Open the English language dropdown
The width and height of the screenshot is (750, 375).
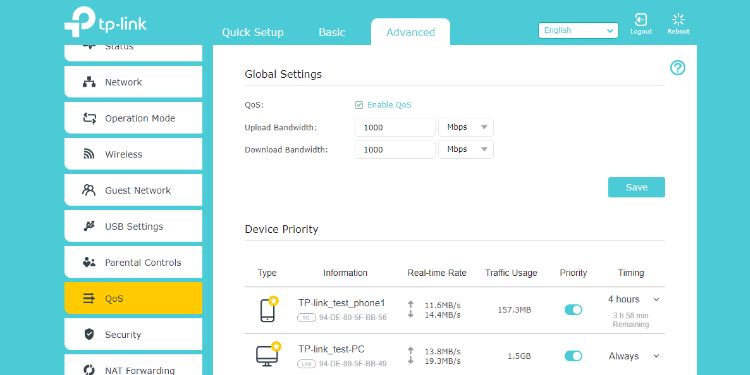[578, 30]
